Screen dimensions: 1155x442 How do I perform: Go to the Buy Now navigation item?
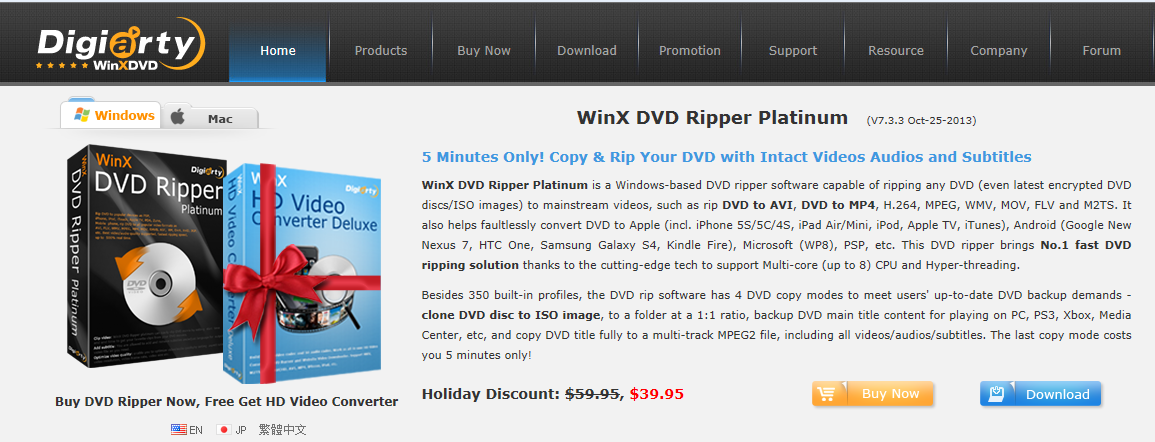pyautogui.click(x=484, y=51)
